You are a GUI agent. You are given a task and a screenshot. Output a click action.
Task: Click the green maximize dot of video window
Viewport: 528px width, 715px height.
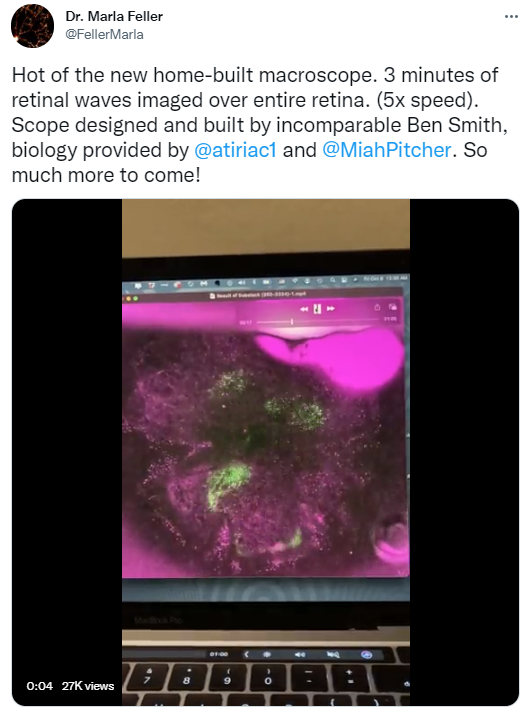[136, 298]
